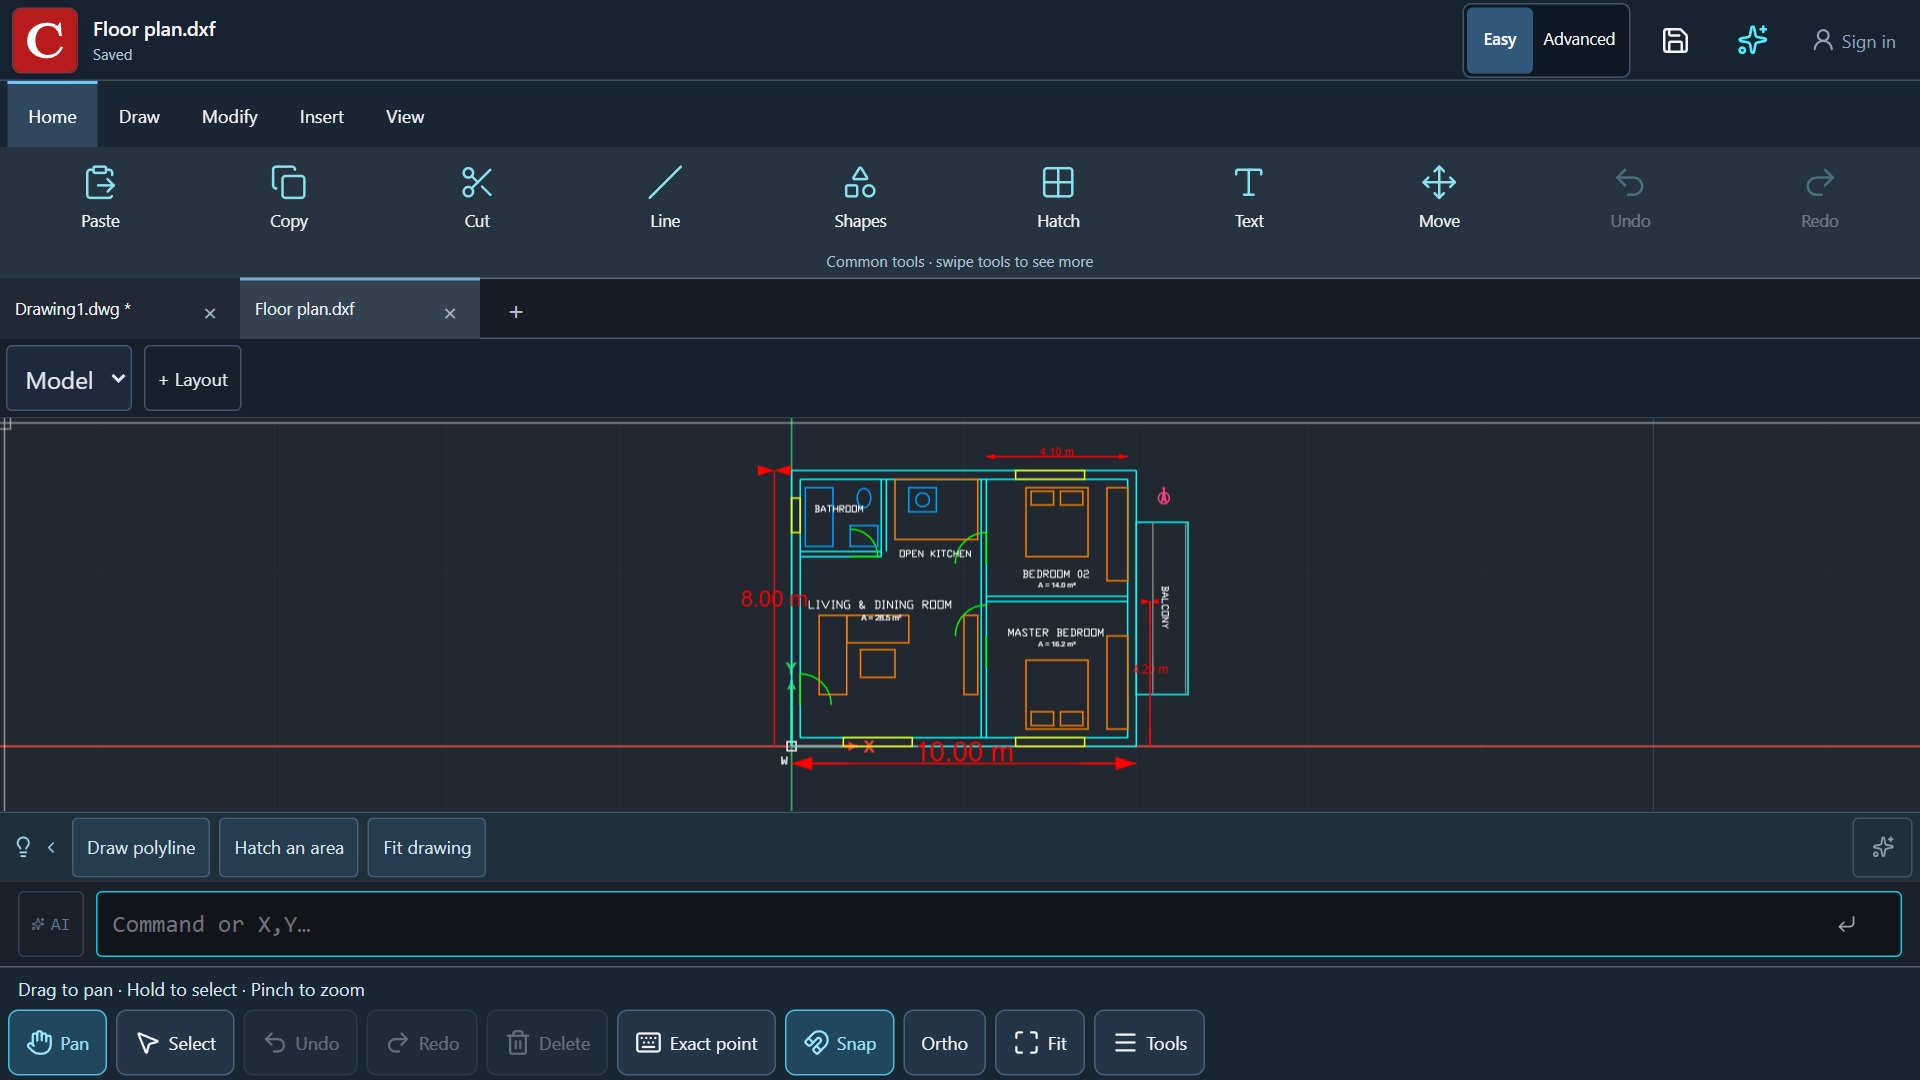Viewport: 1920px width, 1080px height.
Task: Switch to Easy mode
Action: pos(1499,40)
